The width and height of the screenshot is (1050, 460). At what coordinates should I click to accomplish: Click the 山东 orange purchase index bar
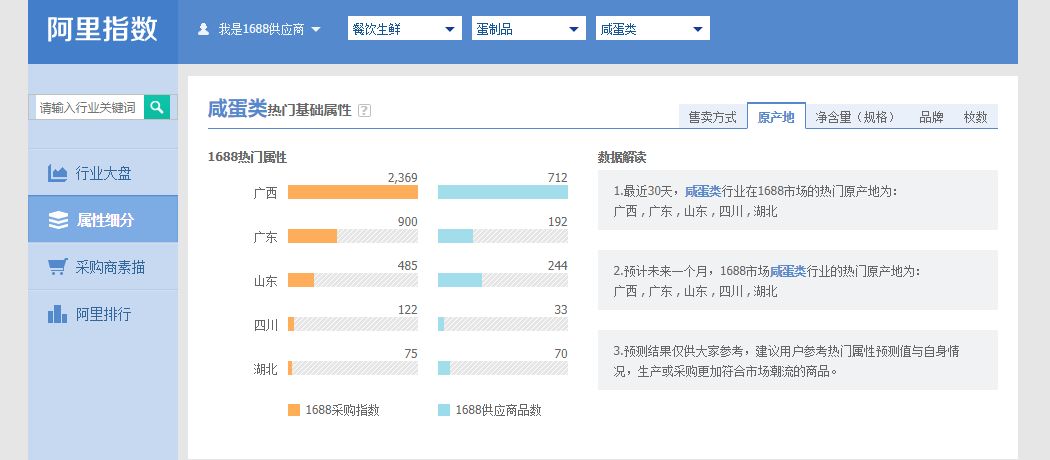301,280
